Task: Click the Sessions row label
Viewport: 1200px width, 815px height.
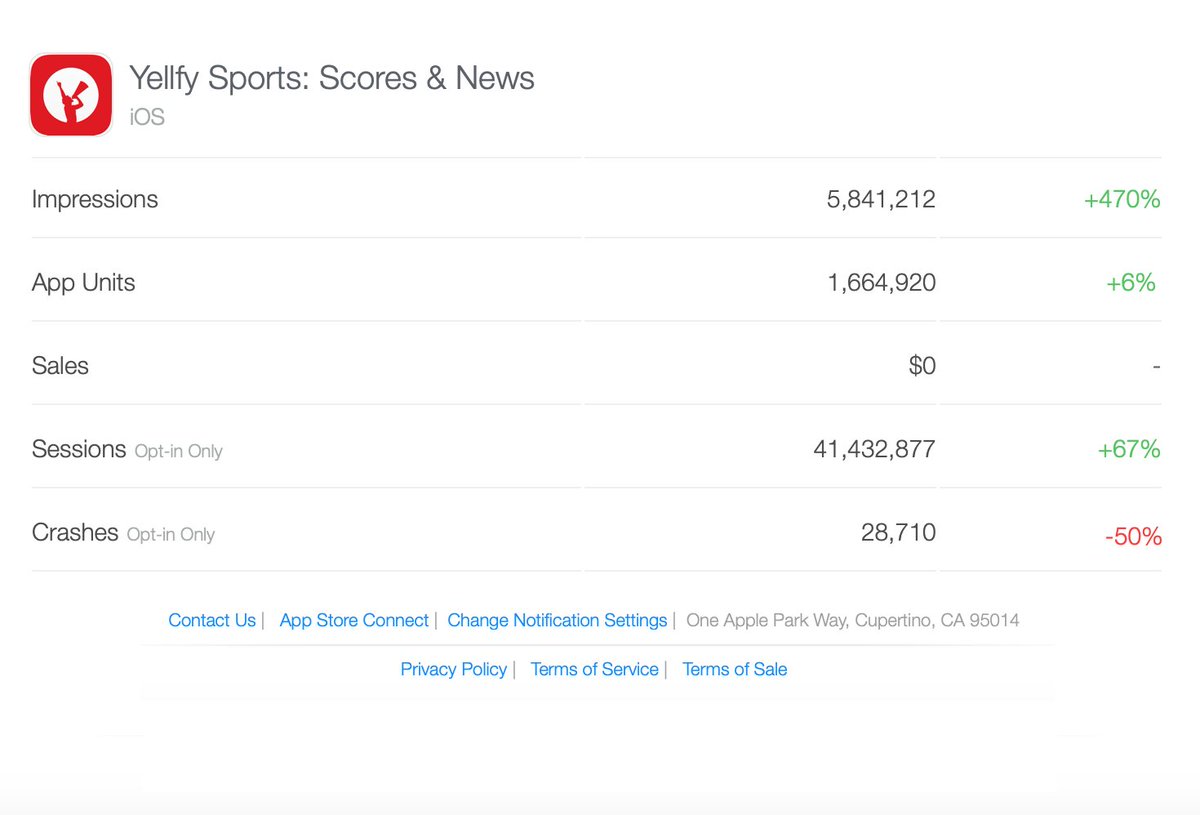Action: (x=79, y=449)
